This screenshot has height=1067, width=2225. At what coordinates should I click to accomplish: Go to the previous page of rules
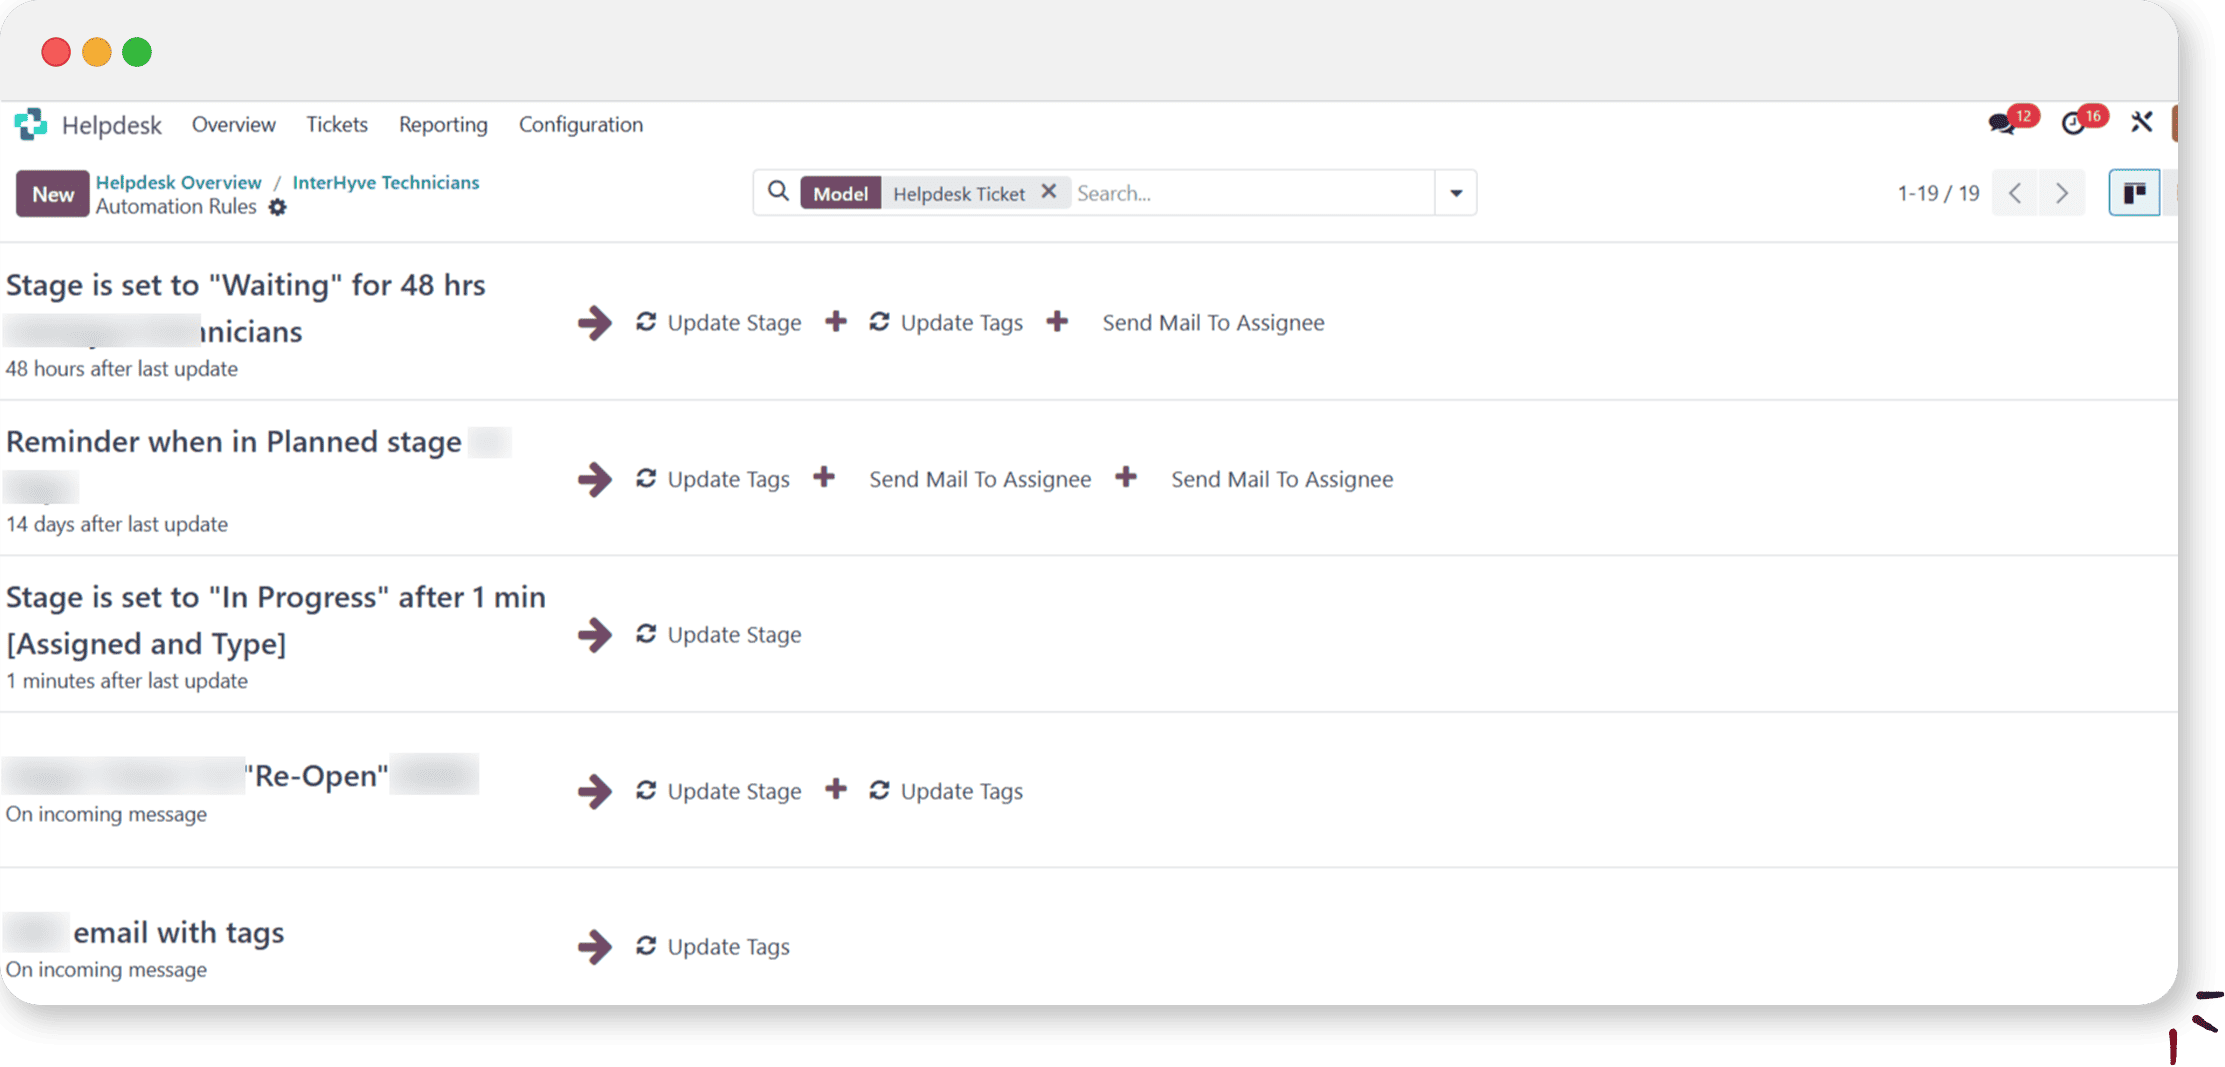(x=2015, y=193)
